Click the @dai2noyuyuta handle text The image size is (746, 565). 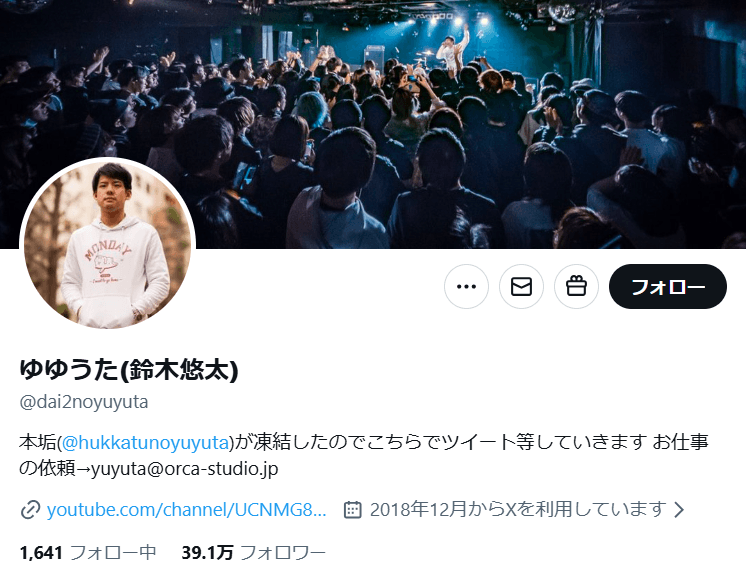pos(84,402)
